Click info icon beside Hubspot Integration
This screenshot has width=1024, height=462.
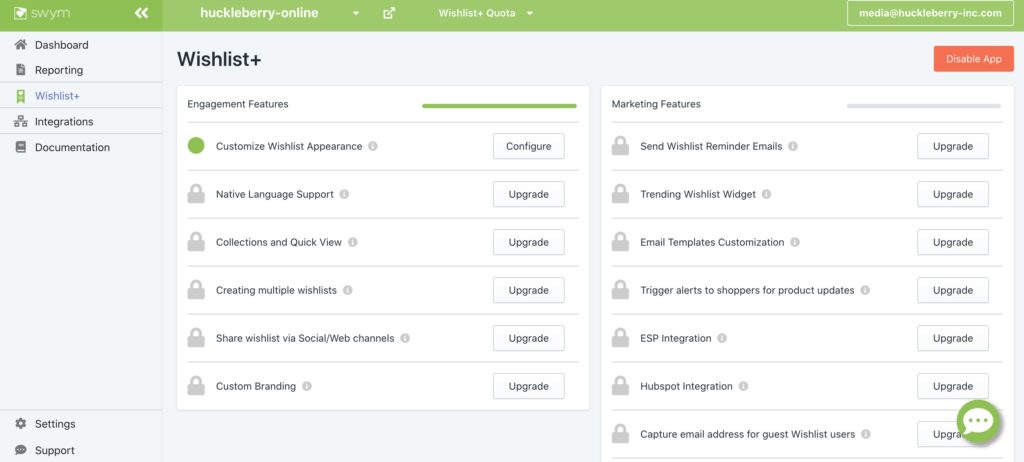click(743, 386)
